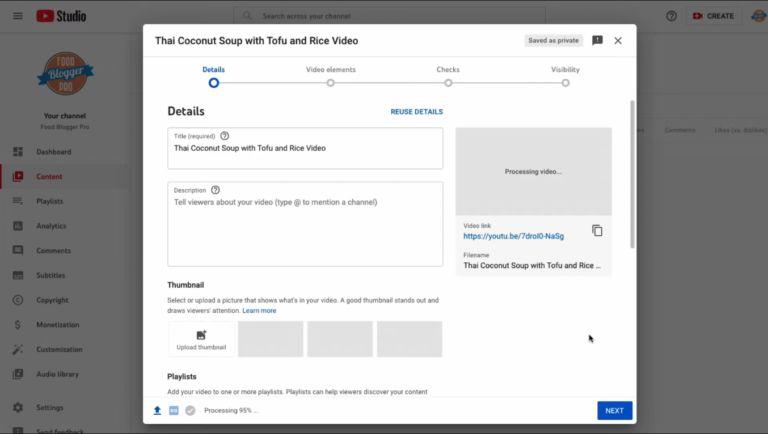Screen dimensions: 768x434
Task: Click the Copyright circle-C icon
Action: (x=18, y=300)
